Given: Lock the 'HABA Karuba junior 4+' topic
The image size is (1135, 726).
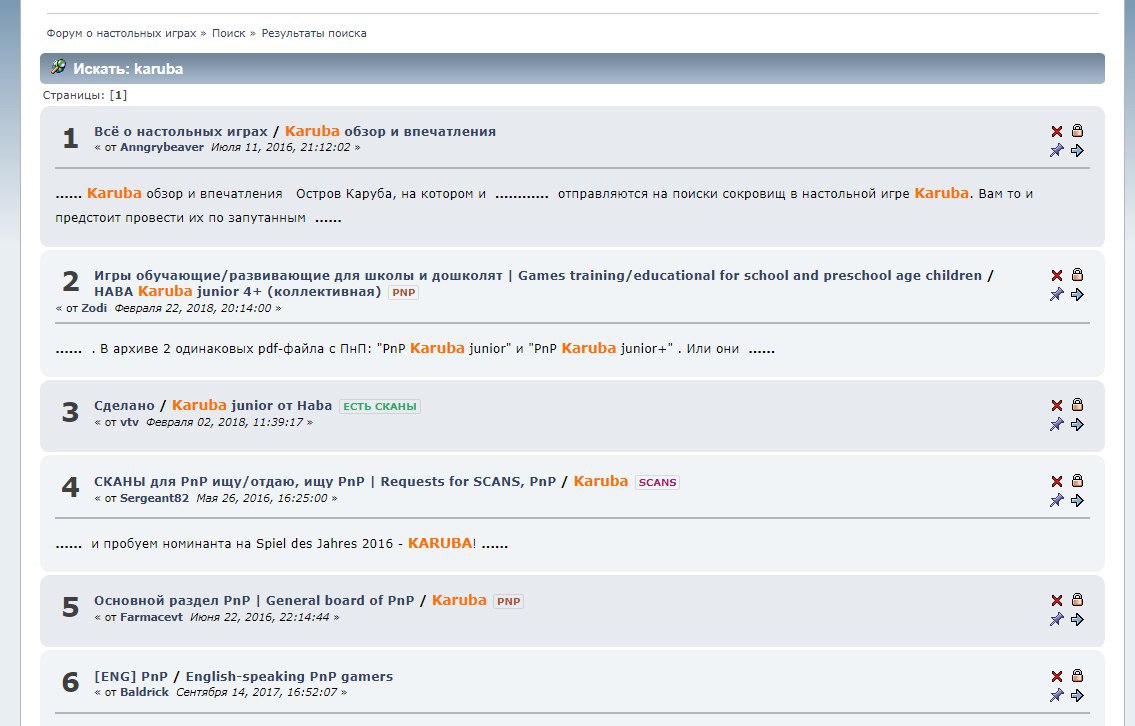Looking at the screenshot, I should tap(1077, 274).
